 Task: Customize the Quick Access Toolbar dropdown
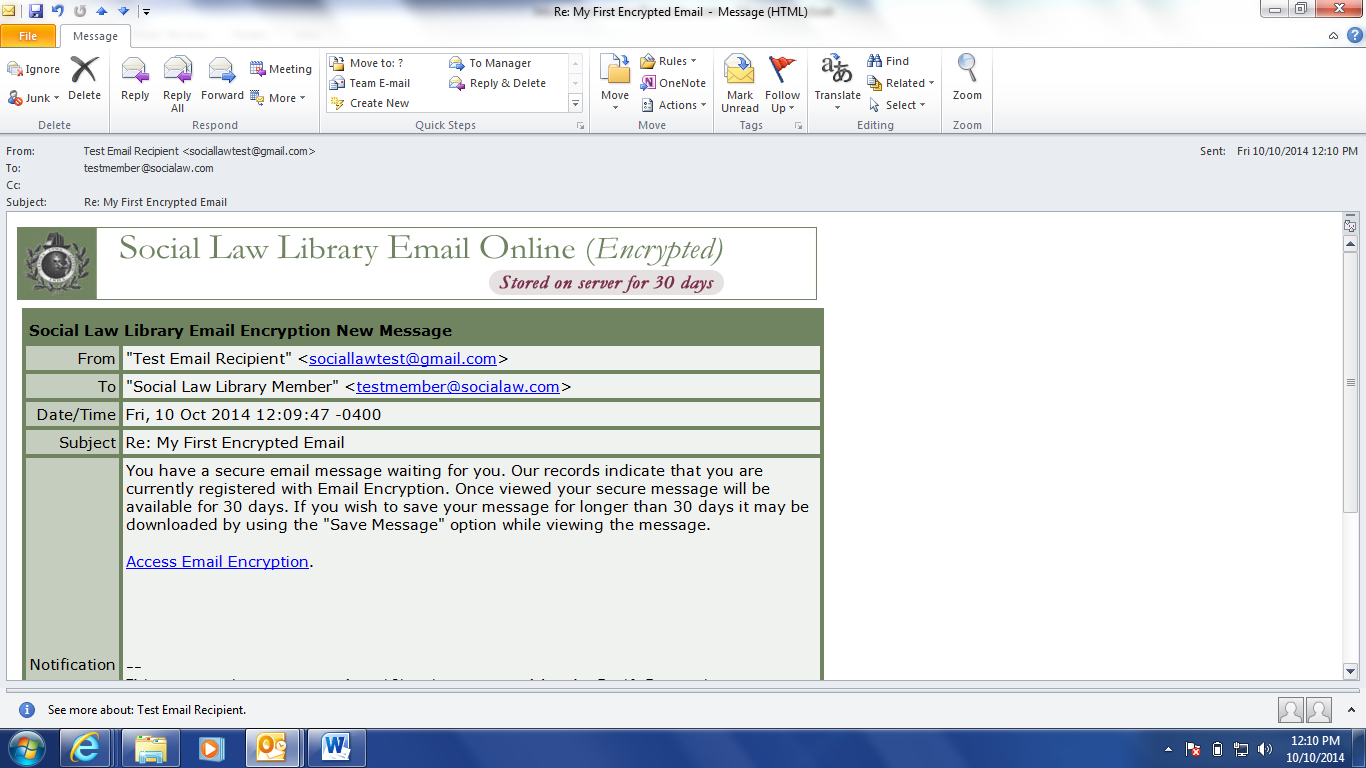click(146, 12)
